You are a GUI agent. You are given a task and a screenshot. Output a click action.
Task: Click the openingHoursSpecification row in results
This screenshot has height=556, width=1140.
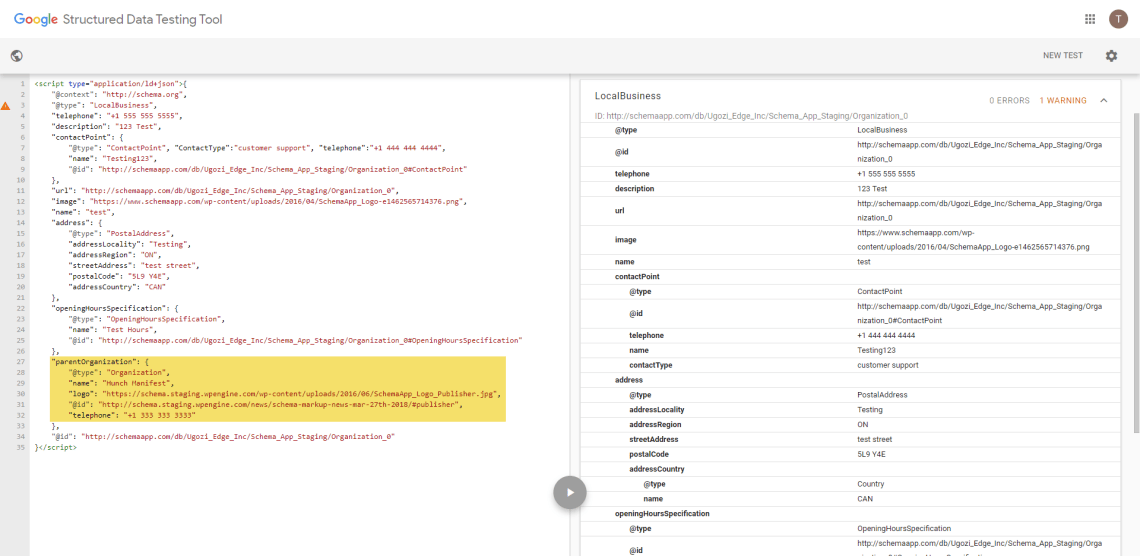851,513
